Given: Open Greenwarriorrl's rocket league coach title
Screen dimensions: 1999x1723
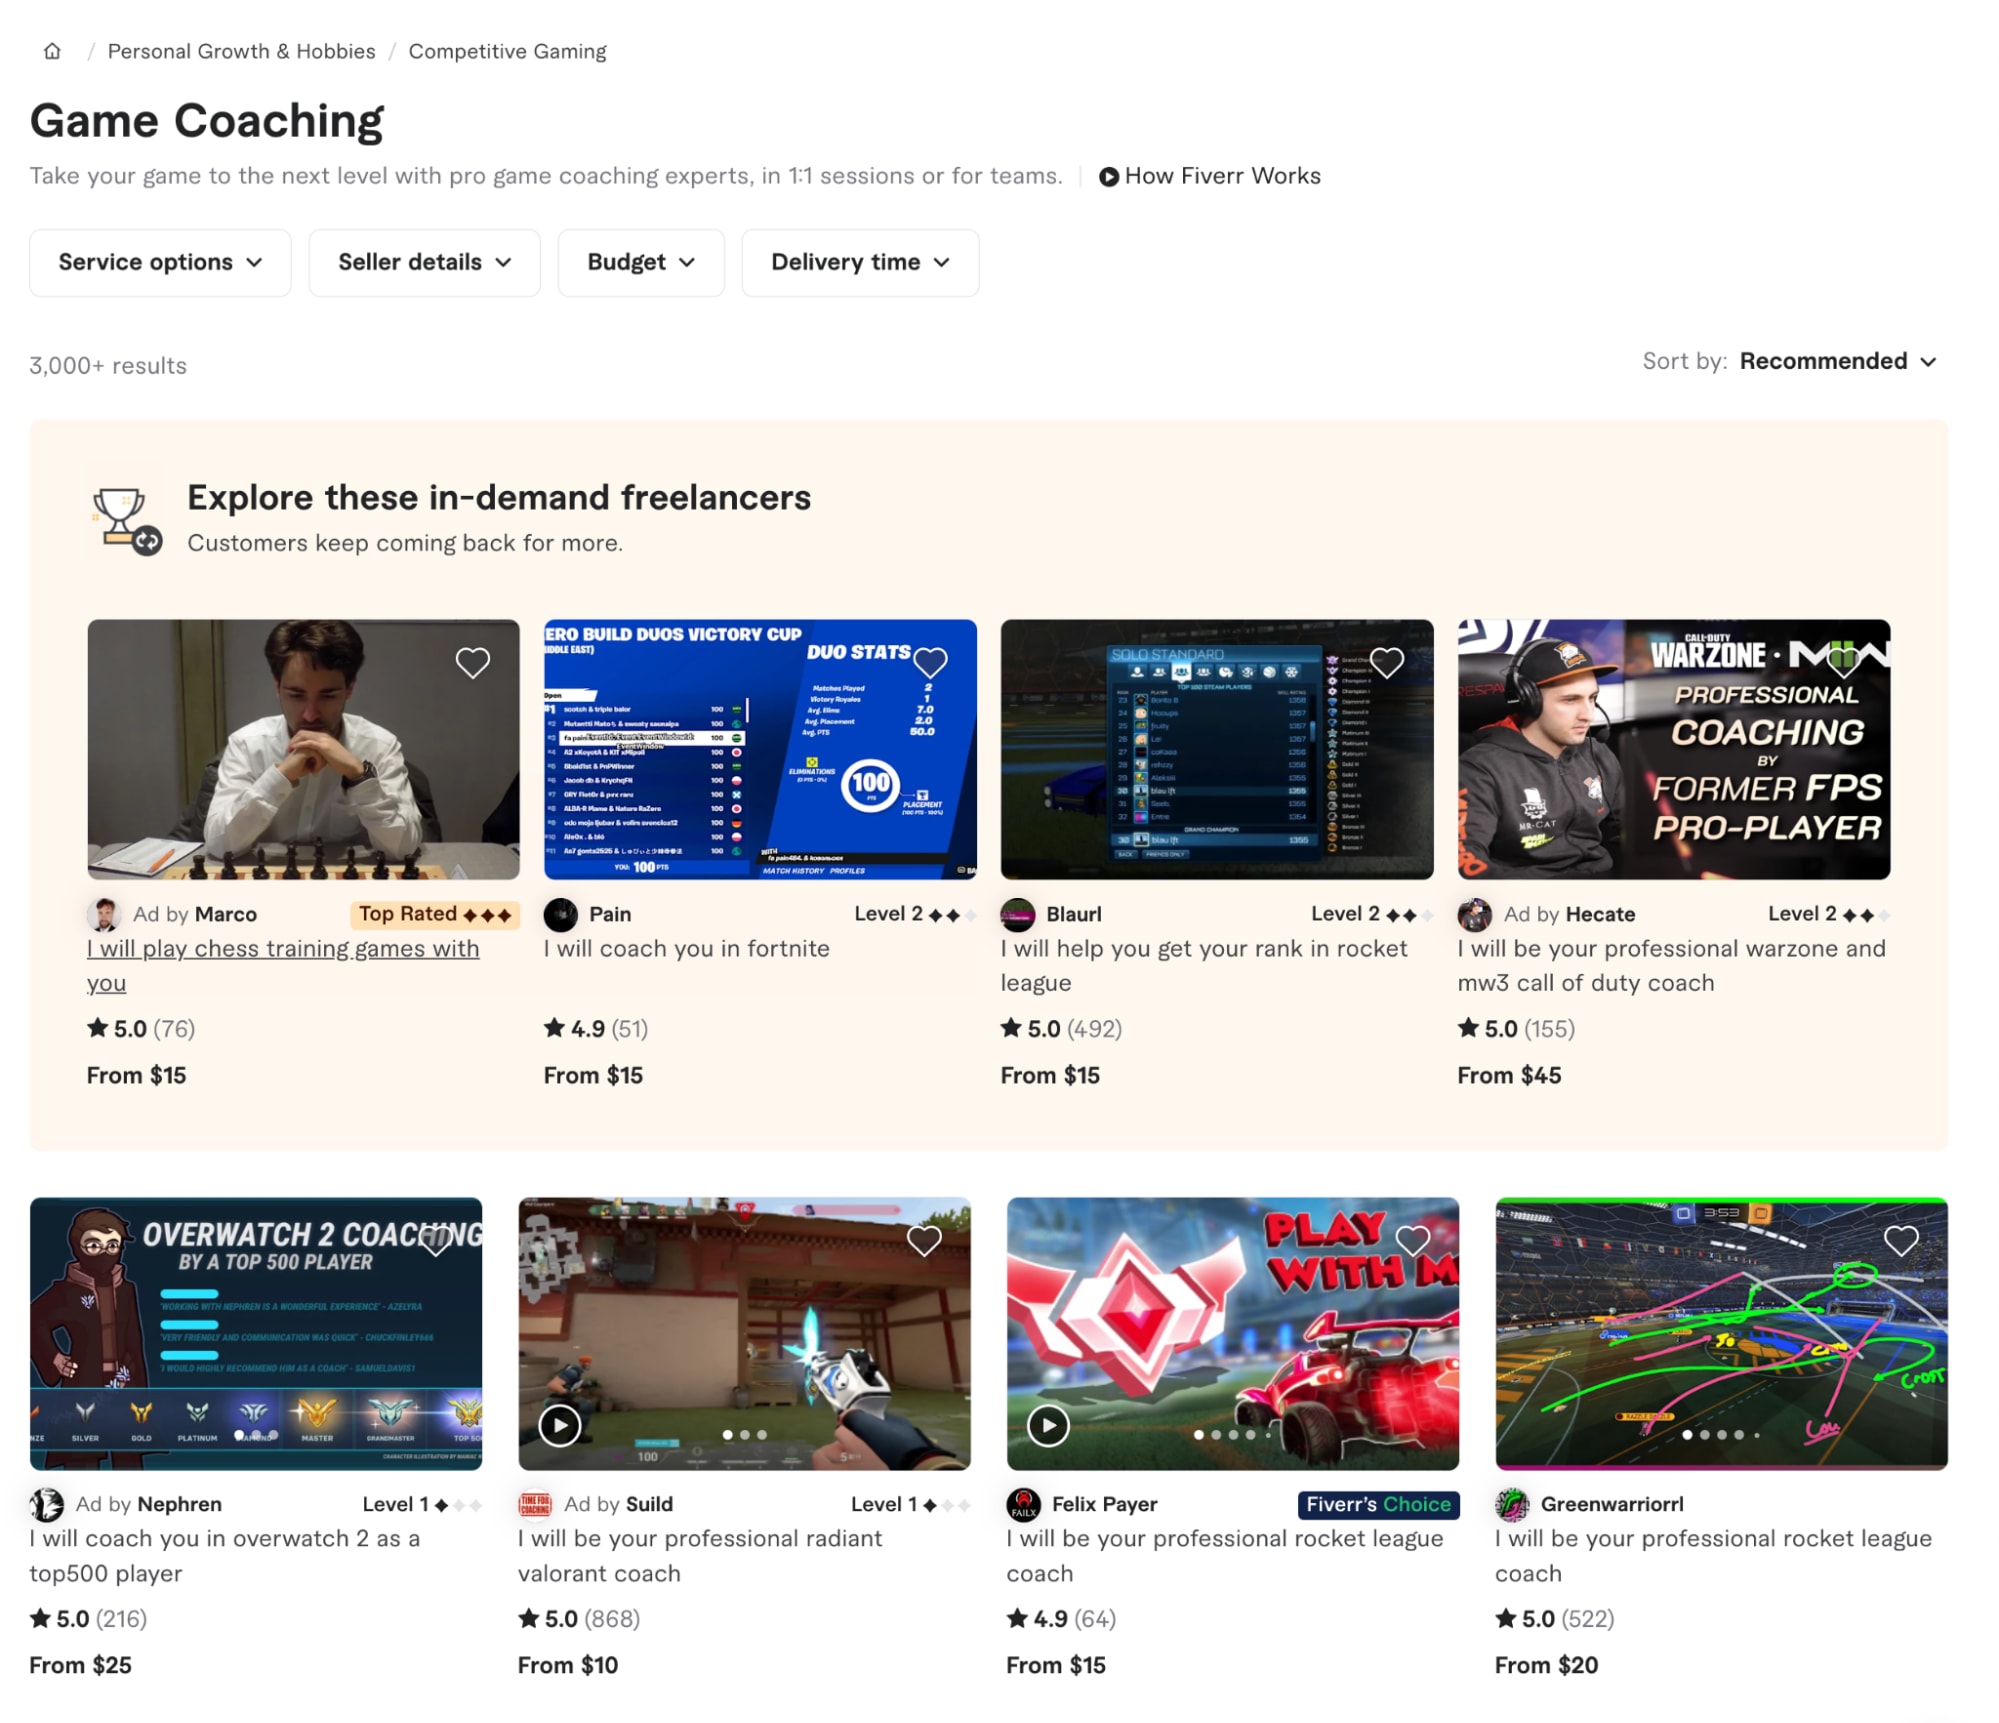Looking at the screenshot, I should 1713,1555.
